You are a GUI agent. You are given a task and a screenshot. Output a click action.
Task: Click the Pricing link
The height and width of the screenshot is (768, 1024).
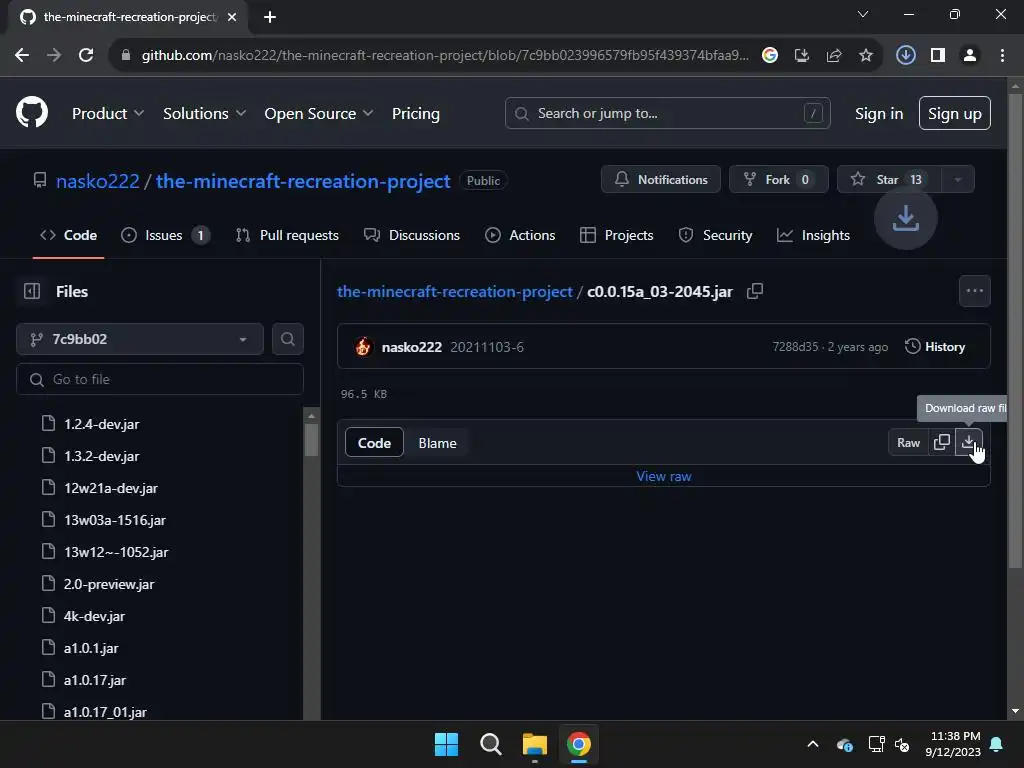tap(415, 113)
